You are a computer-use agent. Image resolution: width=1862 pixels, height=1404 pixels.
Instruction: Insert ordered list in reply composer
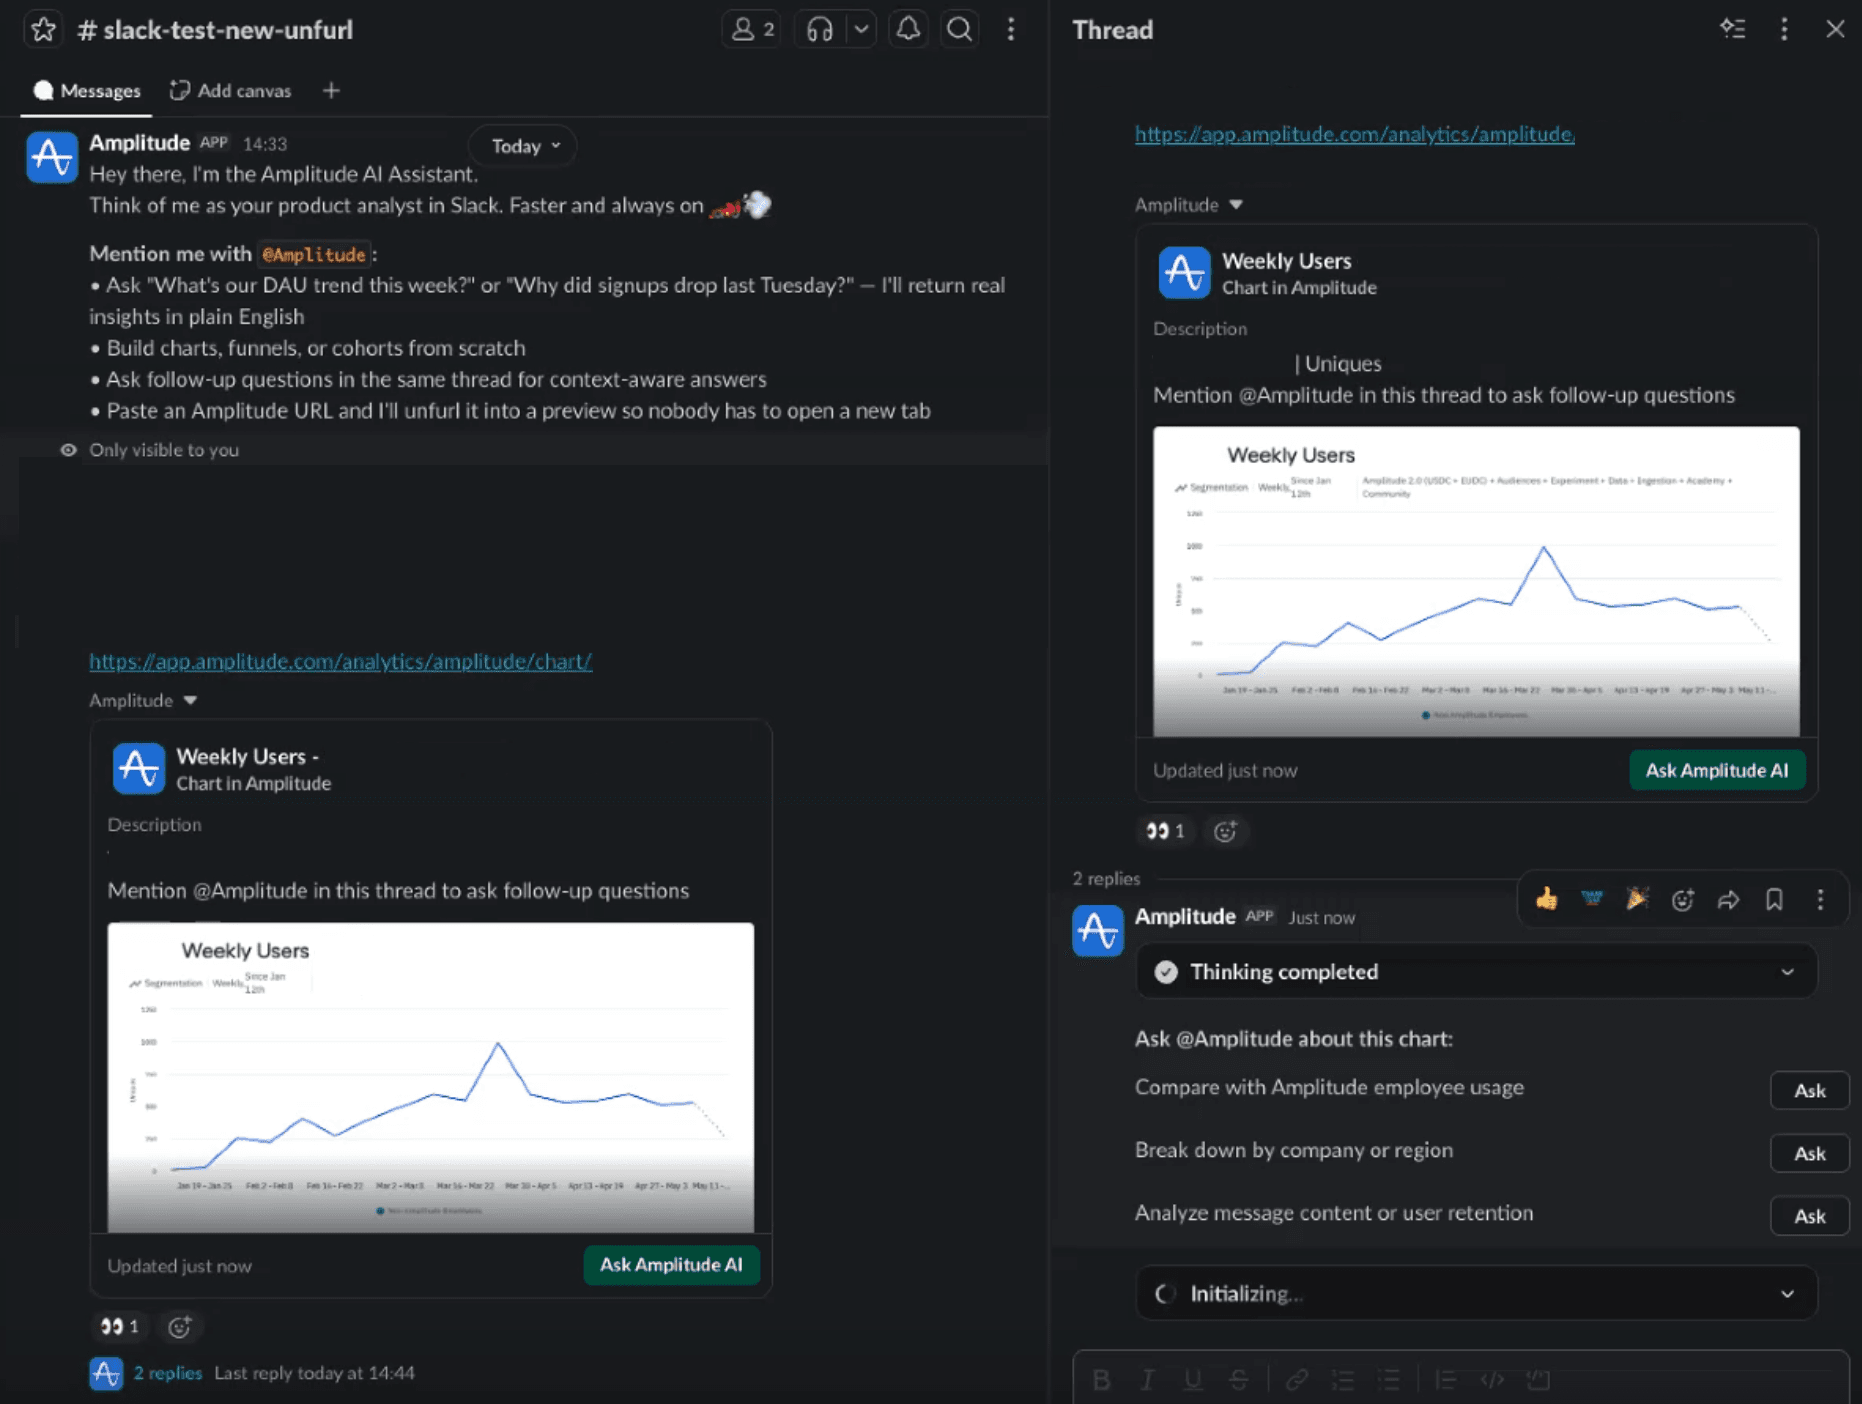(x=1343, y=1380)
